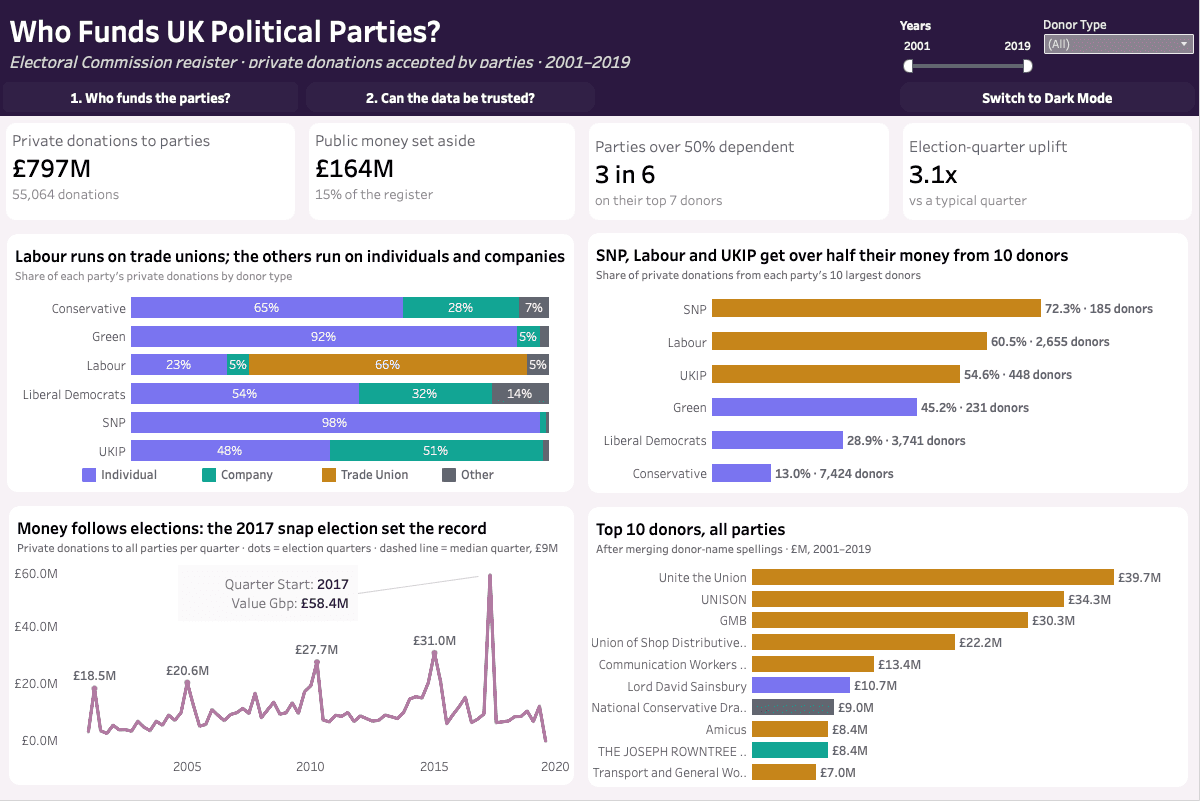Select the Other legend swatch

click(x=449, y=475)
